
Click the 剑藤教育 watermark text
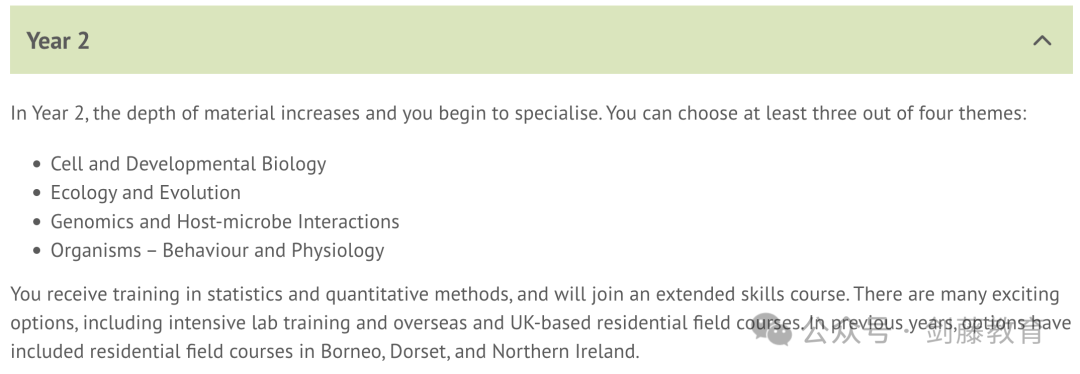[984, 333]
